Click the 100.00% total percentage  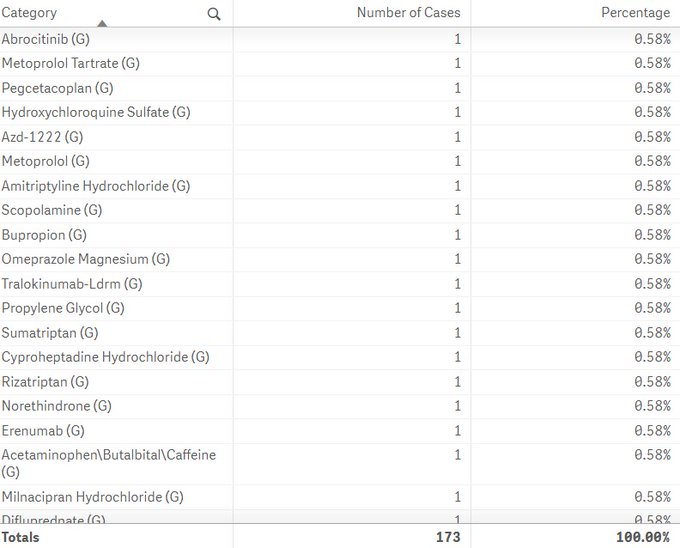point(643,537)
